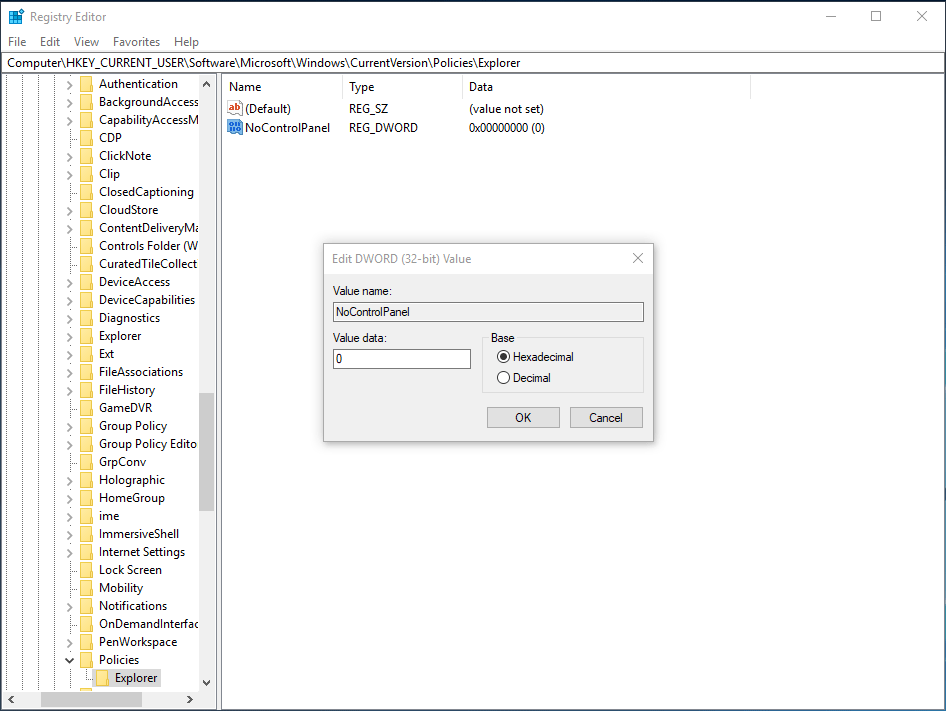Click the ime folder icon
Viewport: 946px width, 711px height.
pyautogui.click(x=87, y=516)
